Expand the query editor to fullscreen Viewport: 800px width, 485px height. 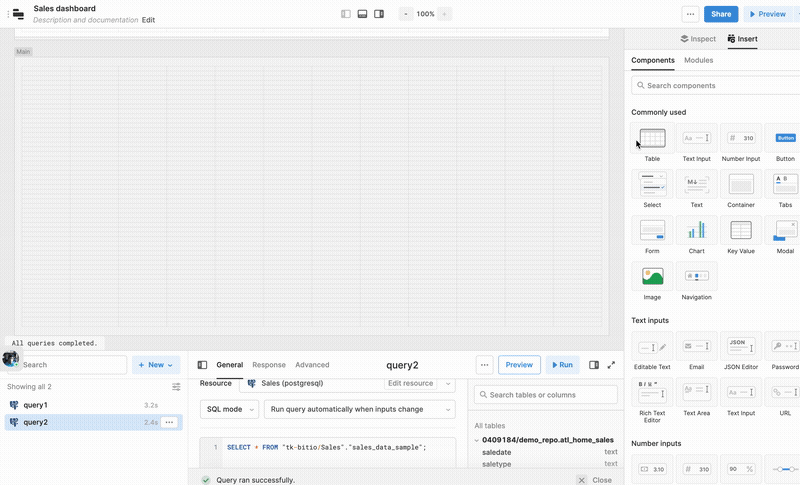pyautogui.click(x=611, y=365)
